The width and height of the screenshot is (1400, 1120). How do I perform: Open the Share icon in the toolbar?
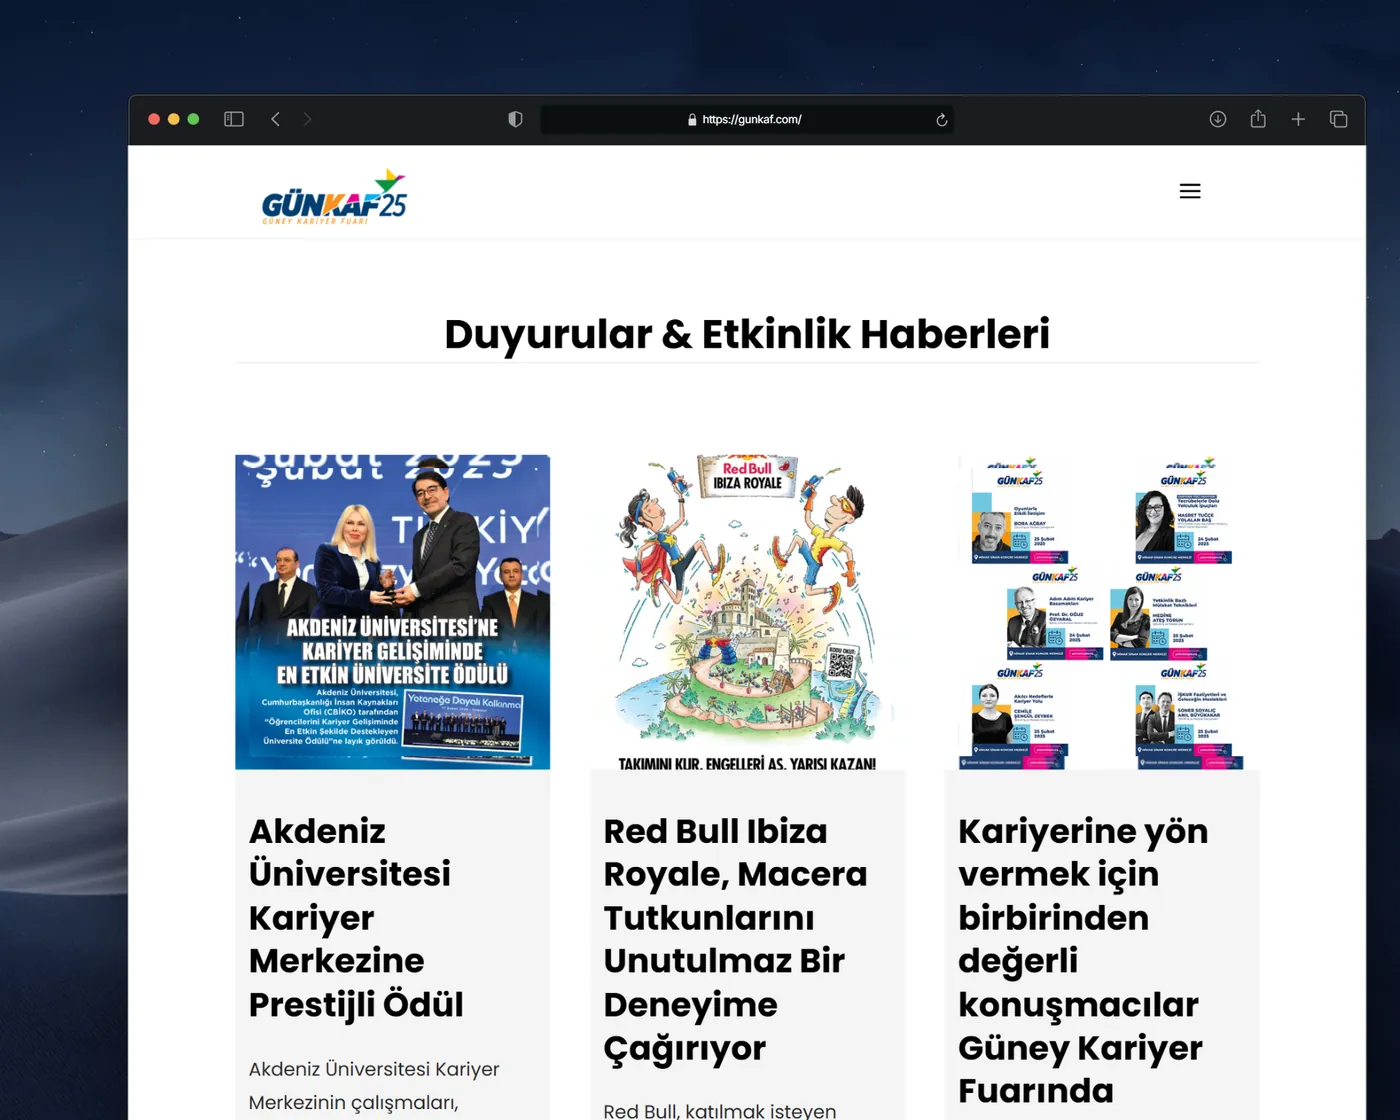pos(1258,118)
